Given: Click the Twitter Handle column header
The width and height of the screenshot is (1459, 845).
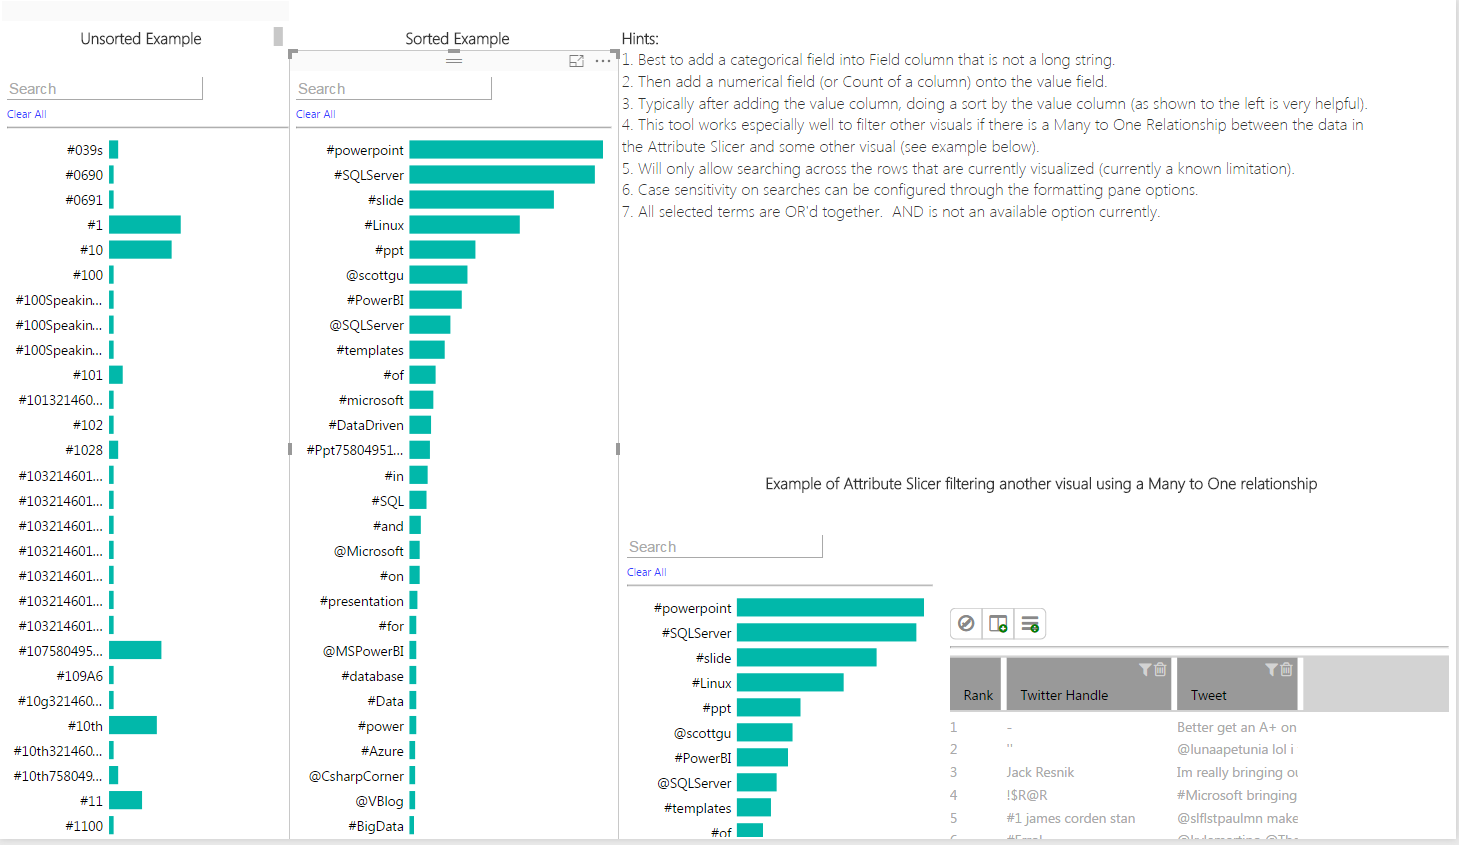Looking at the screenshot, I should pyautogui.click(x=1090, y=684).
